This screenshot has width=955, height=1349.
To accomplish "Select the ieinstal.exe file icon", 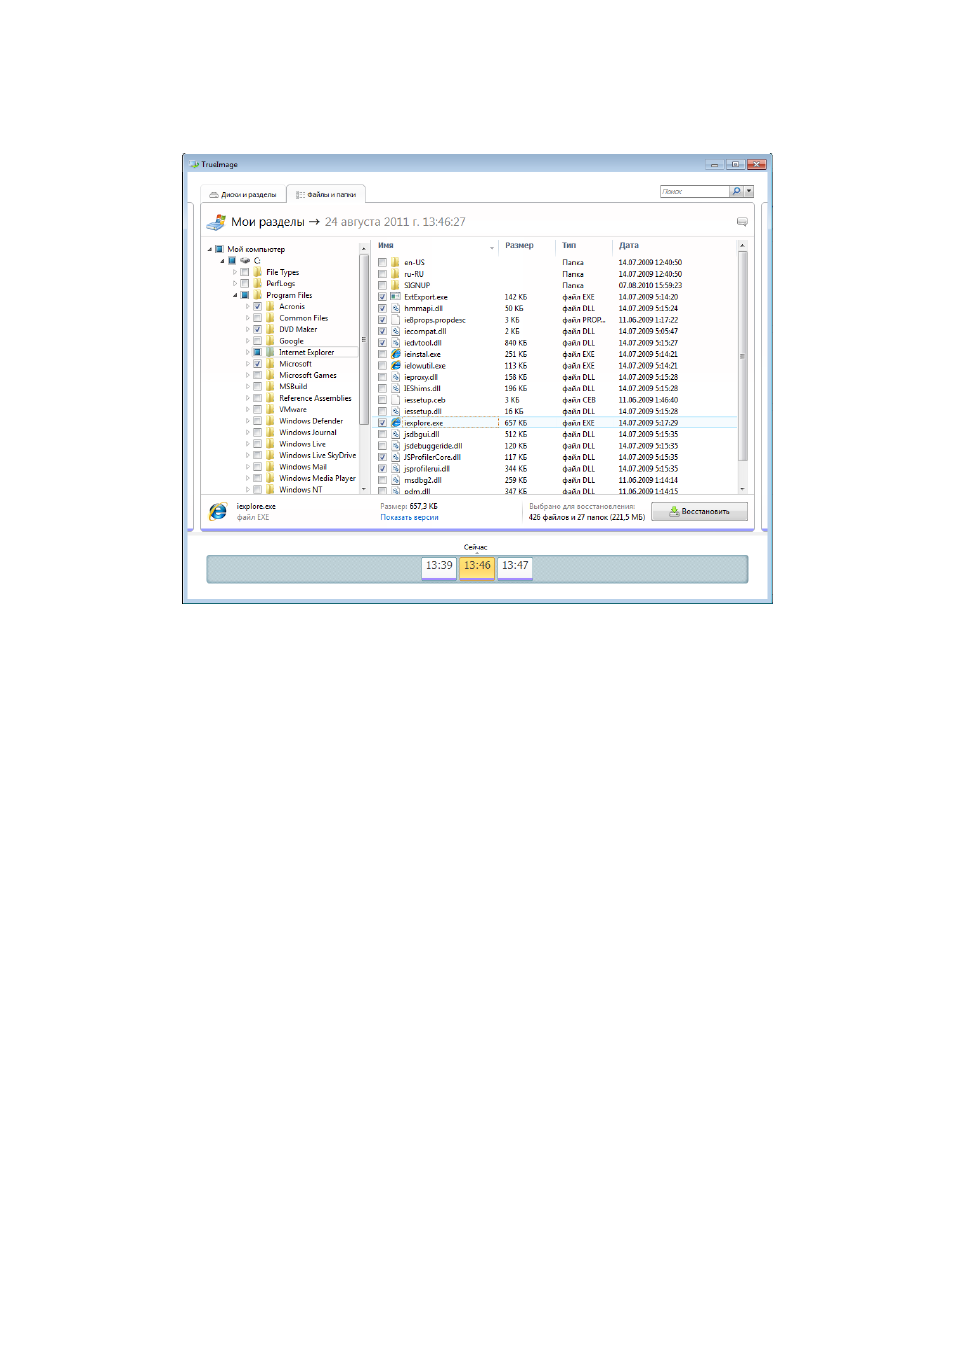I will pyautogui.click(x=396, y=354).
